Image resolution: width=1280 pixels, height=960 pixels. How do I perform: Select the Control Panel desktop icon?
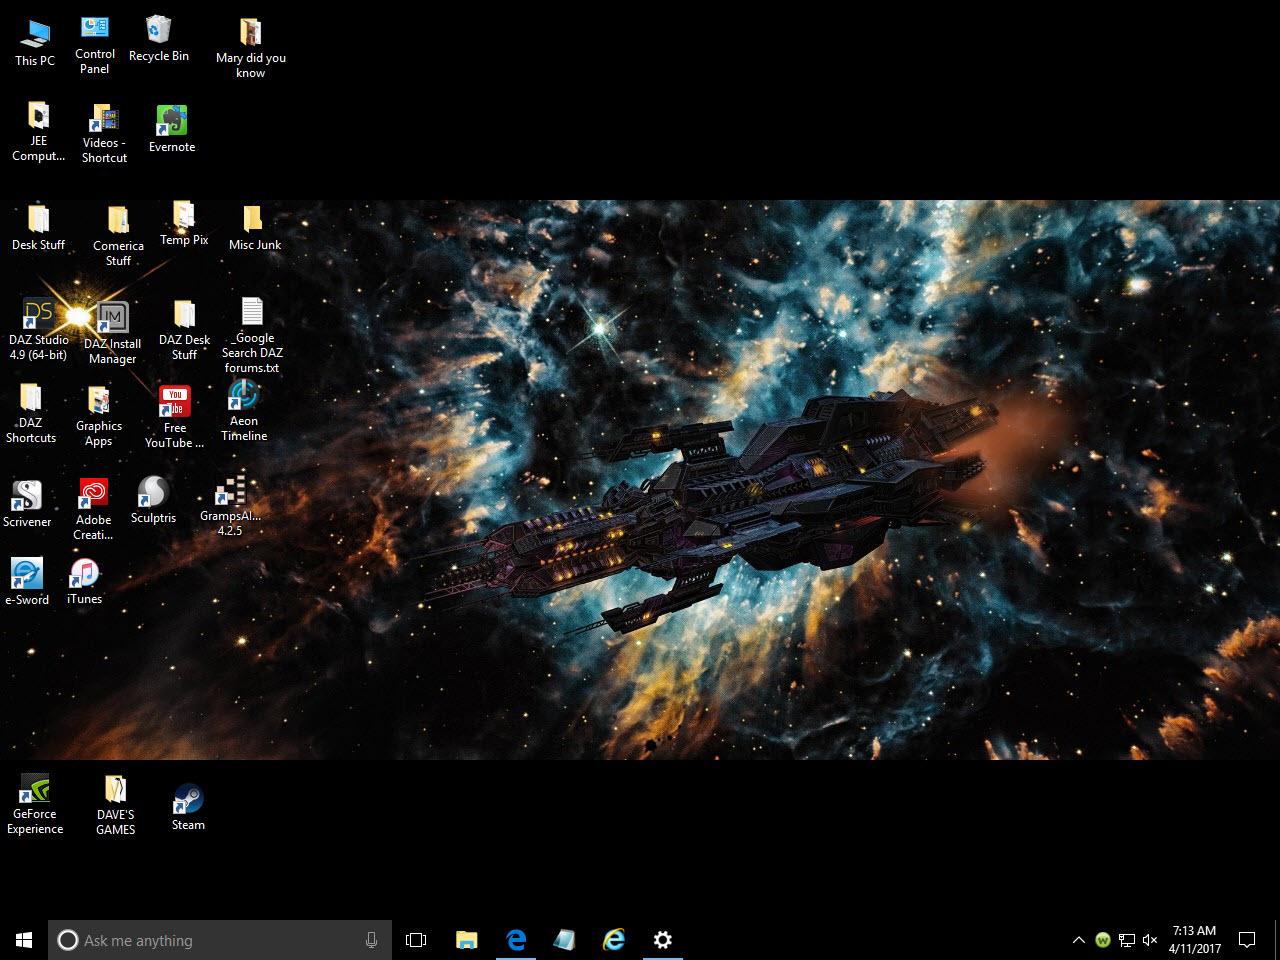pos(95,45)
